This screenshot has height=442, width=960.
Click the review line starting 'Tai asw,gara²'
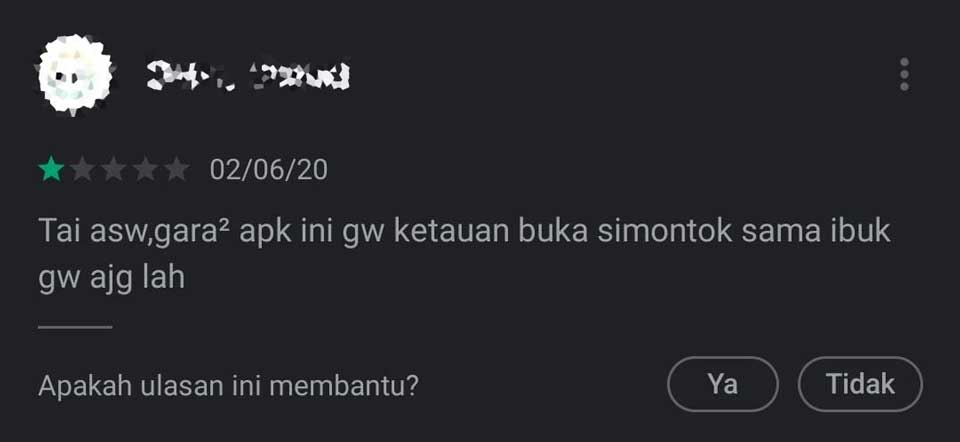click(x=464, y=233)
